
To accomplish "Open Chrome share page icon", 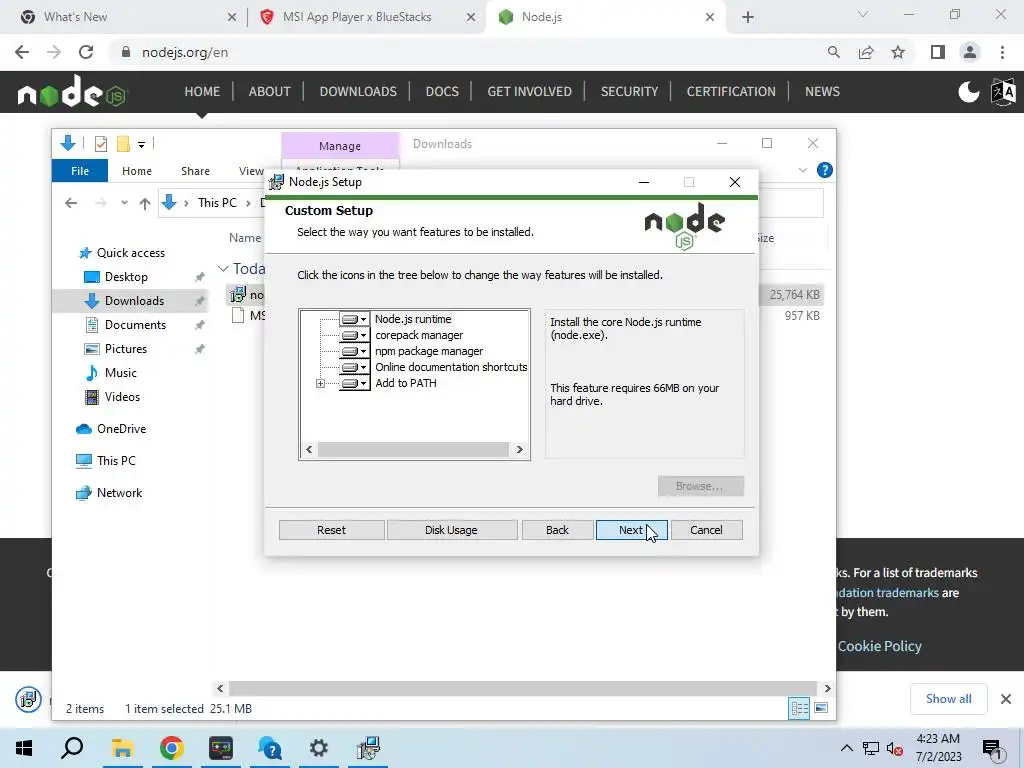I will click(x=866, y=52).
